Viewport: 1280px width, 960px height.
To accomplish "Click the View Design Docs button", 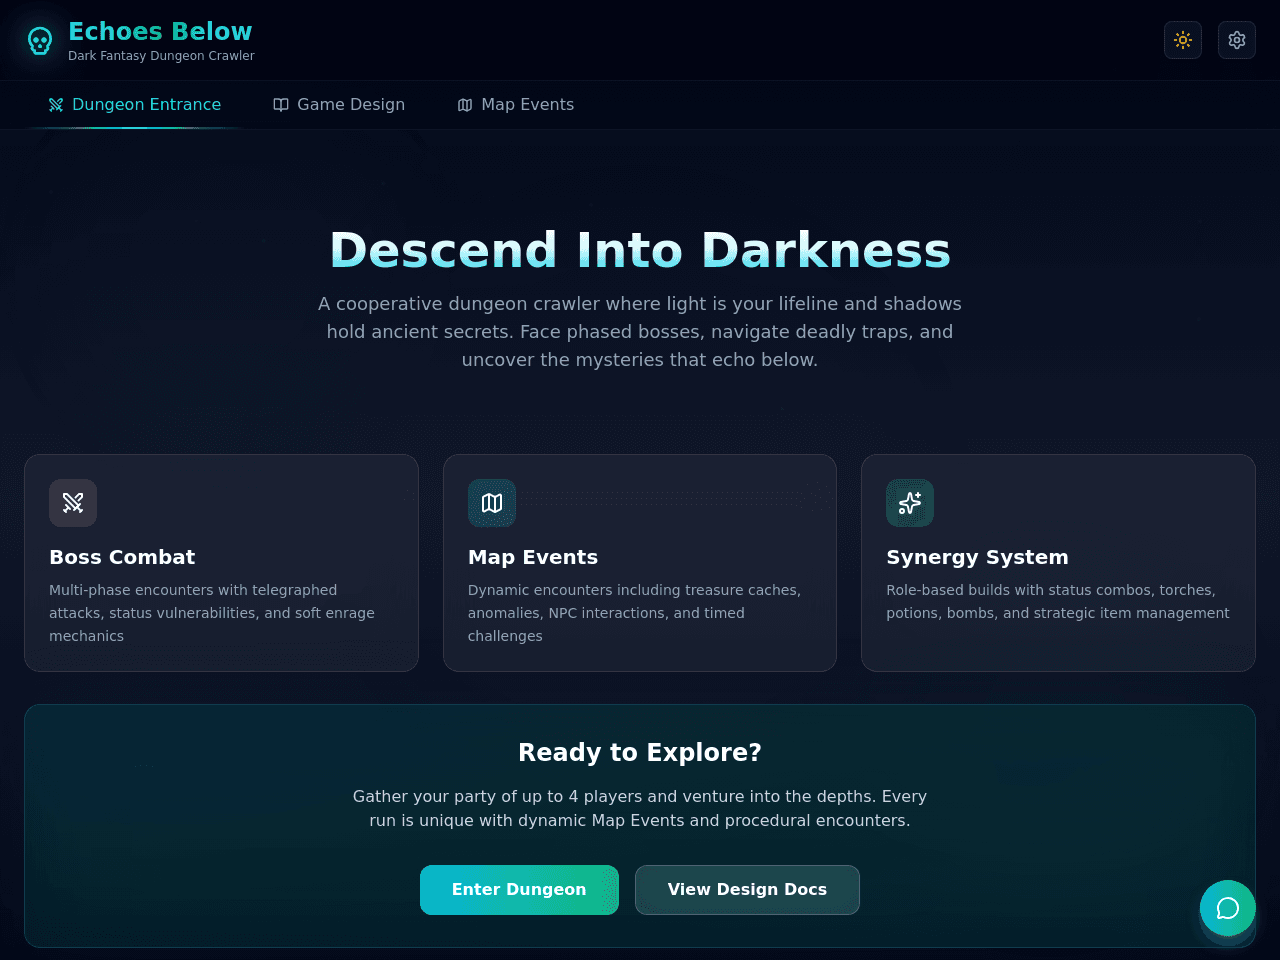I will click(x=747, y=890).
